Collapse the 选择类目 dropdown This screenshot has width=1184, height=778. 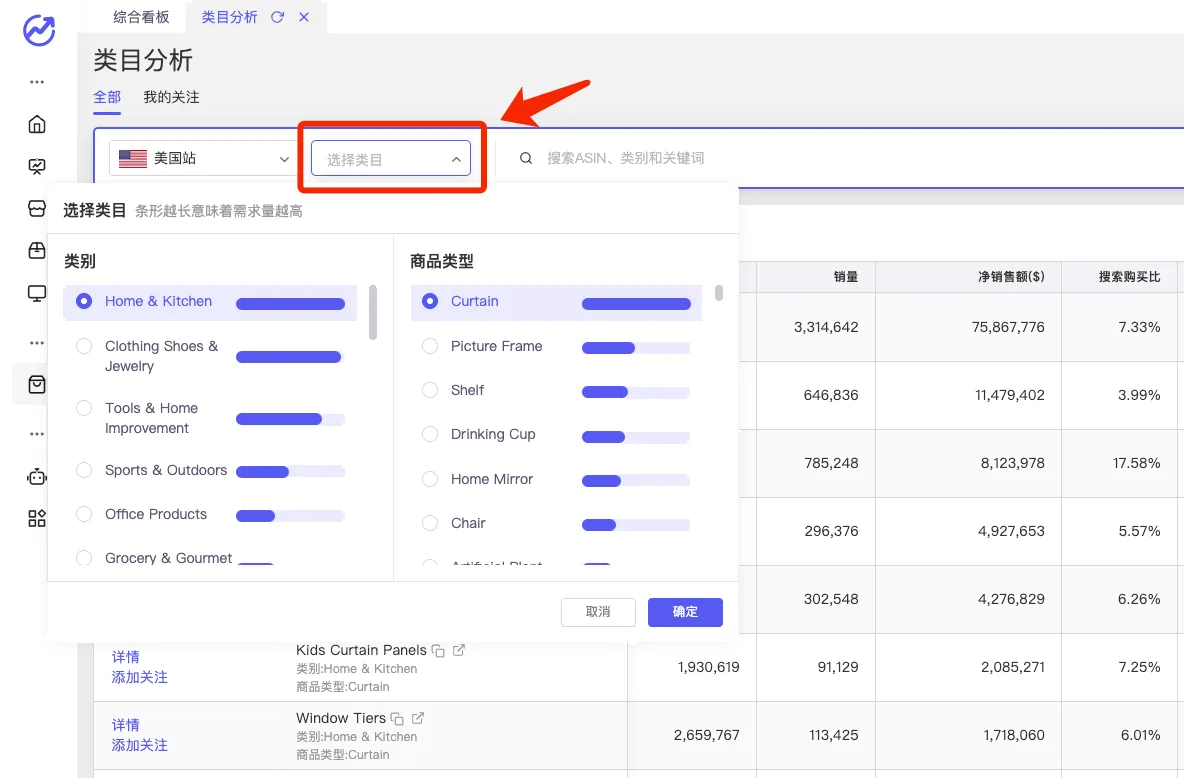[390, 159]
